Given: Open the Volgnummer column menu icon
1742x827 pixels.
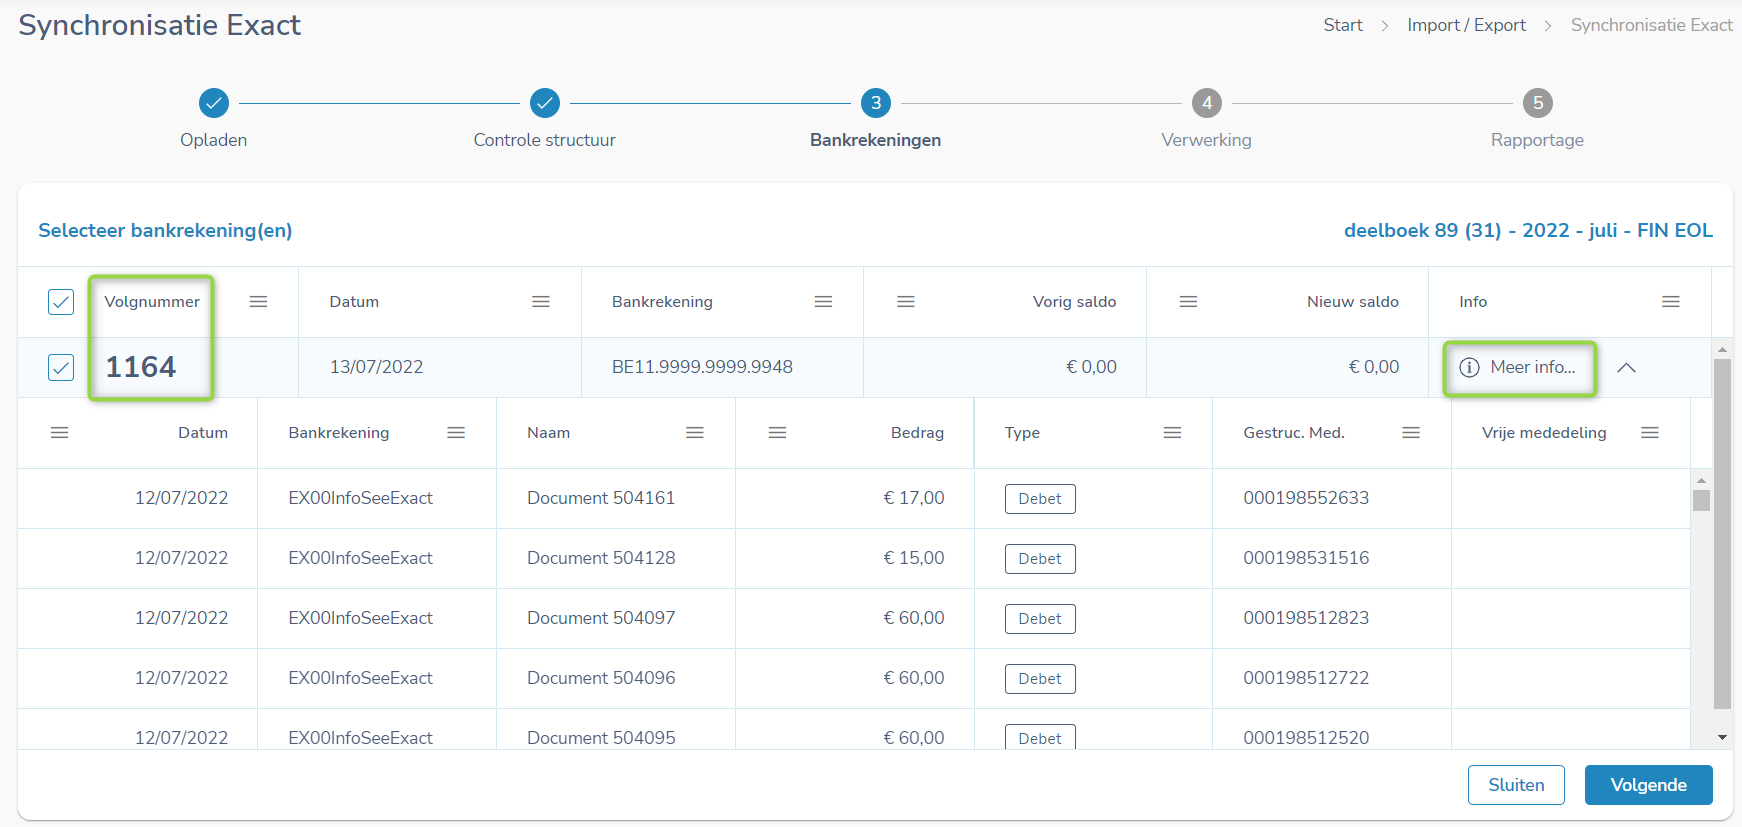Looking at the screenshot, I should (258, 302).
